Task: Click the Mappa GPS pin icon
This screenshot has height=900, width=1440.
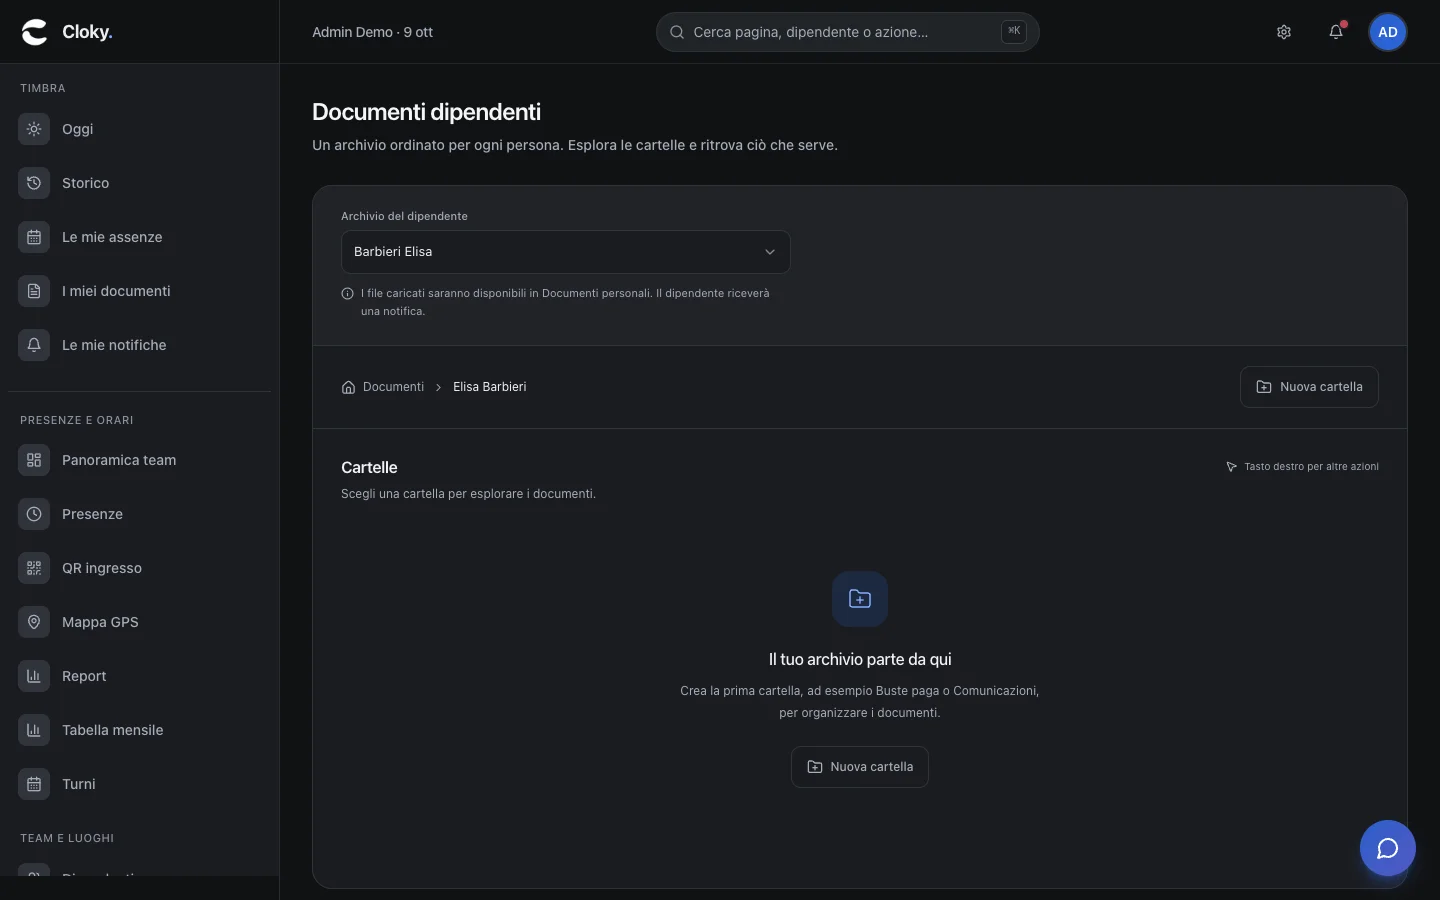Action: click(34, 622)
